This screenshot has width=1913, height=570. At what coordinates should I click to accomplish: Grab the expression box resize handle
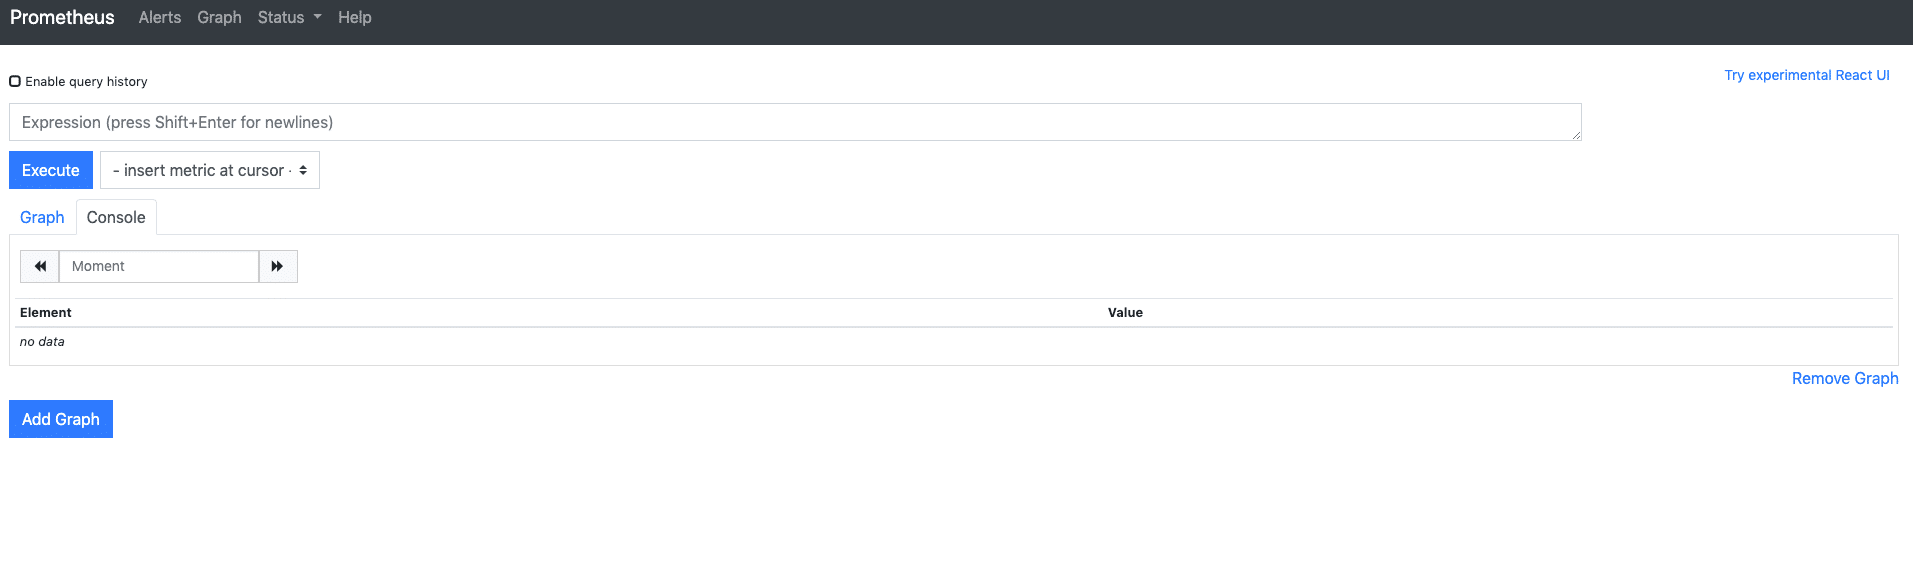point(1576,135)
